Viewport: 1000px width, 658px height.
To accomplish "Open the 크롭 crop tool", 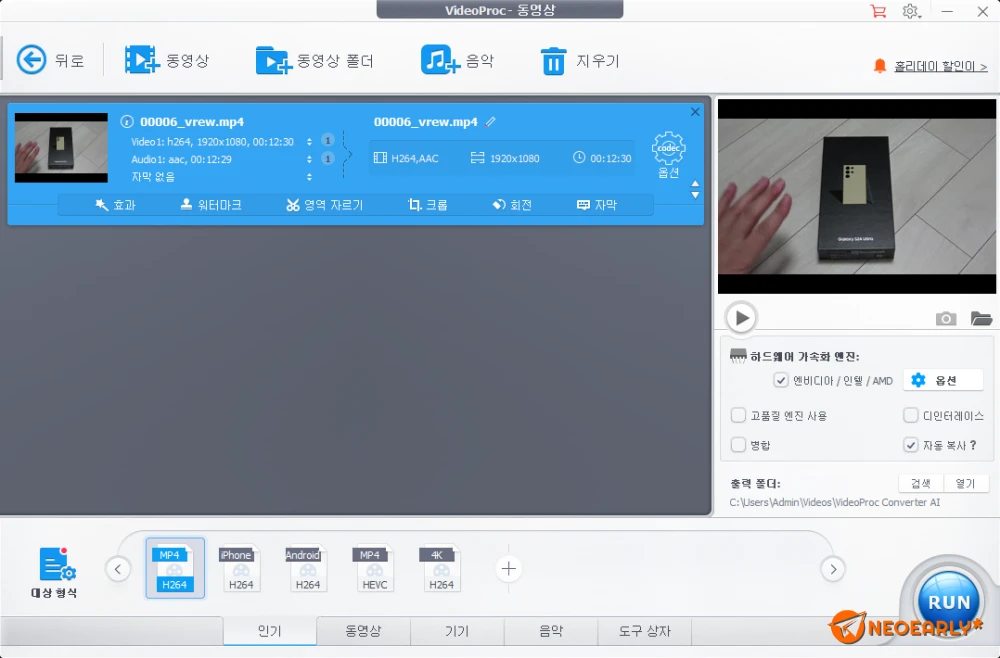I will (428, 205).
